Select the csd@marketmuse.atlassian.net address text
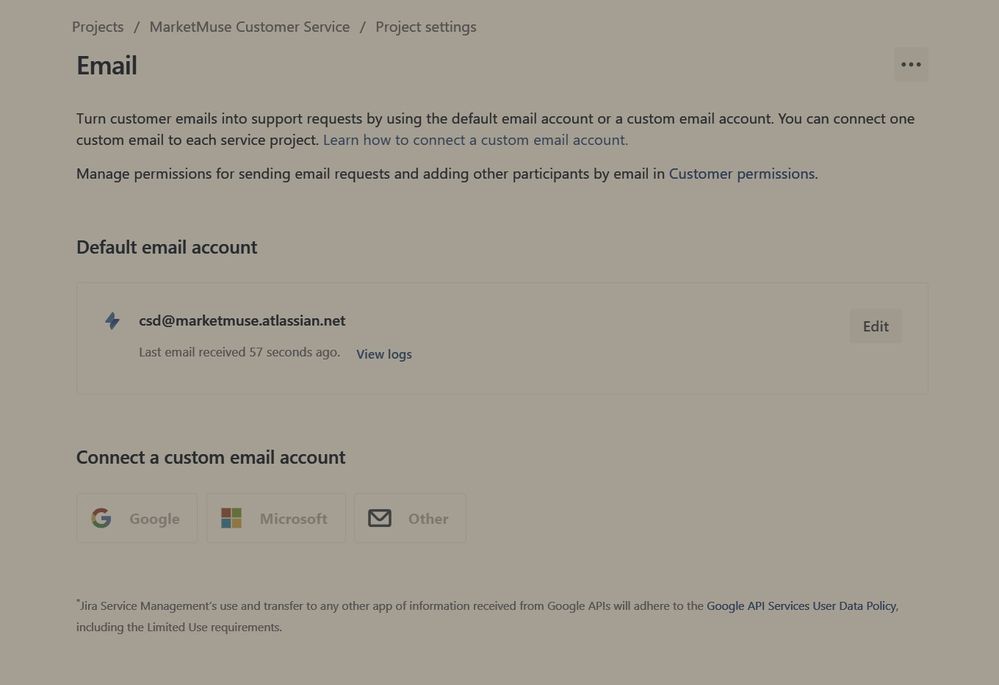This screenshot has height=685, width=999. (x=242, y=321)
